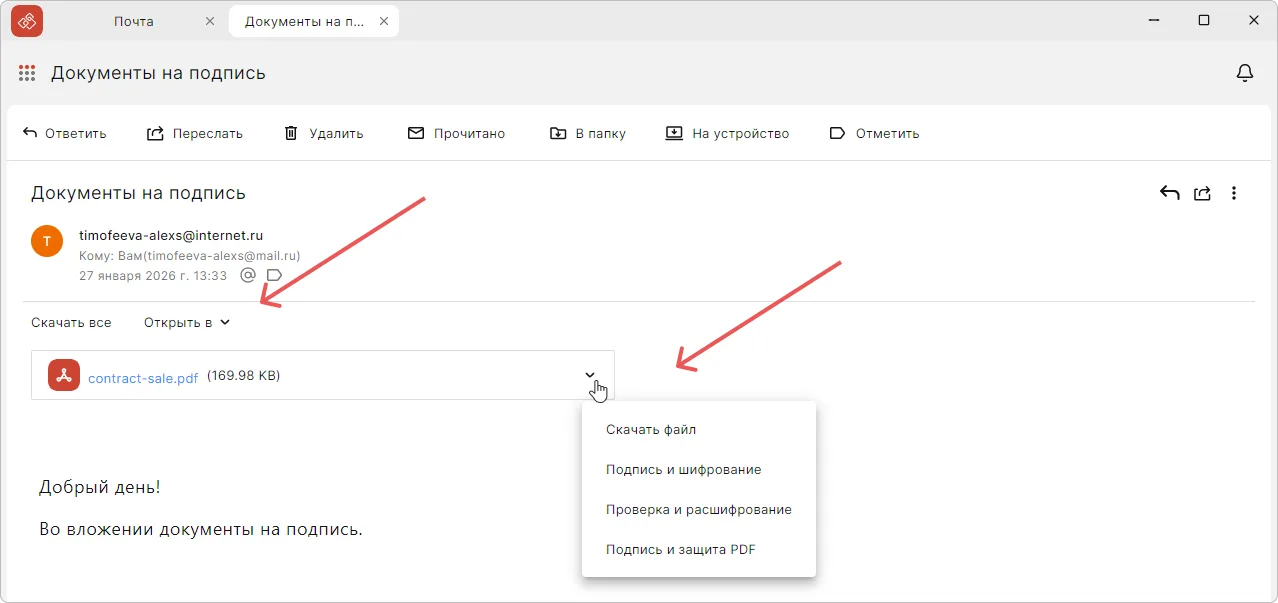Click the red PDF file icon
Viewport: 1278px width, 603px height.
pos(64,376)
